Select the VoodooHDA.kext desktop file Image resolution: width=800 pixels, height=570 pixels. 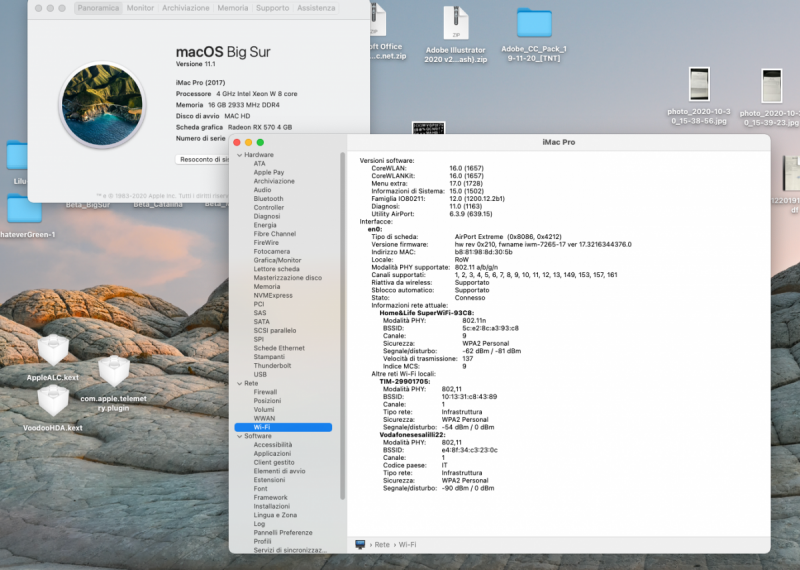[53, 401]
